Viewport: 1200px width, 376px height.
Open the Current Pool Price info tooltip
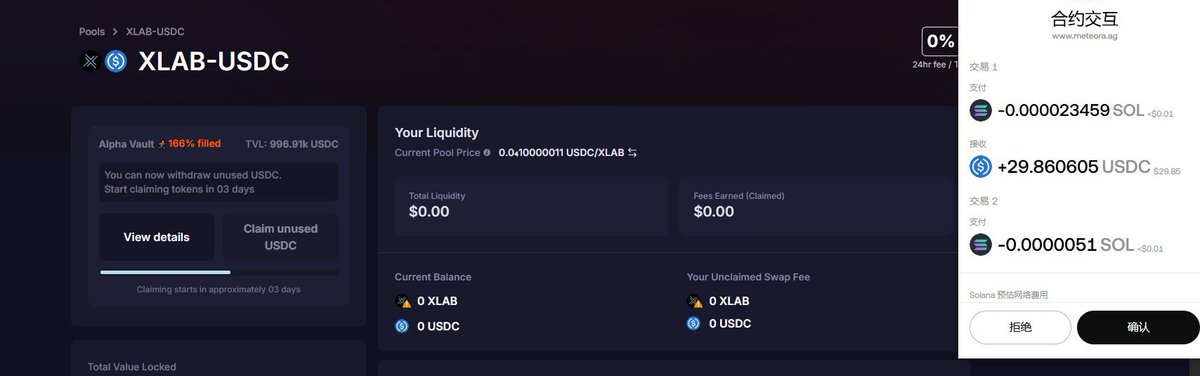(487, 153)
